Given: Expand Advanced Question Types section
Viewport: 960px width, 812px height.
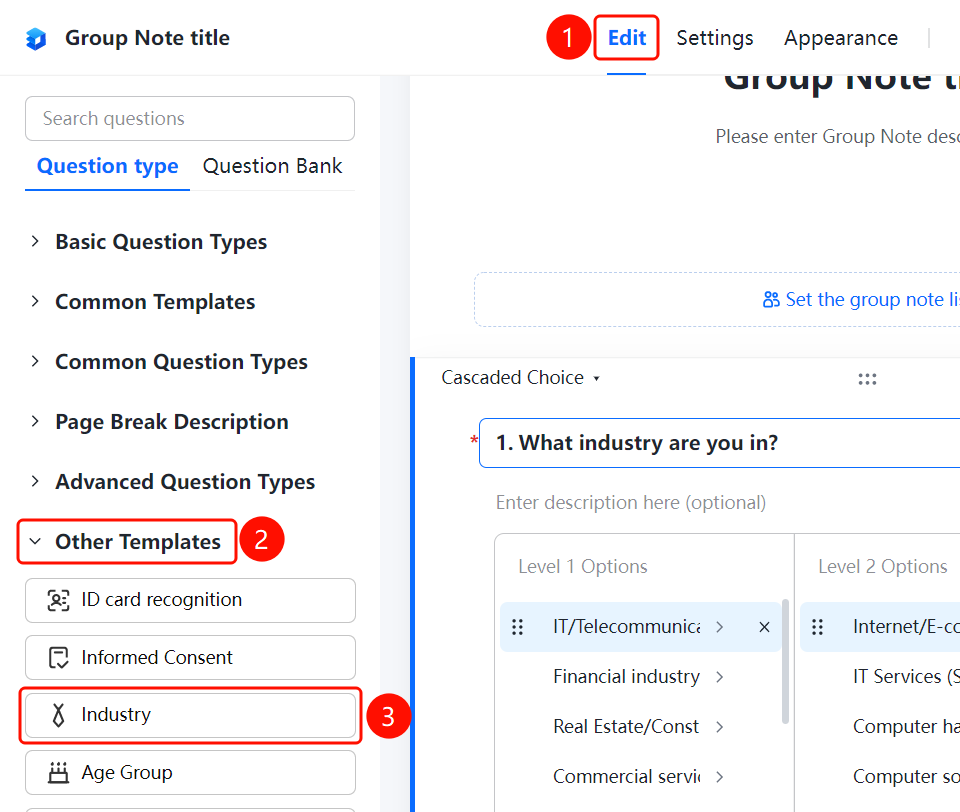Looking at the screenshot, I should tap(35, 481).
